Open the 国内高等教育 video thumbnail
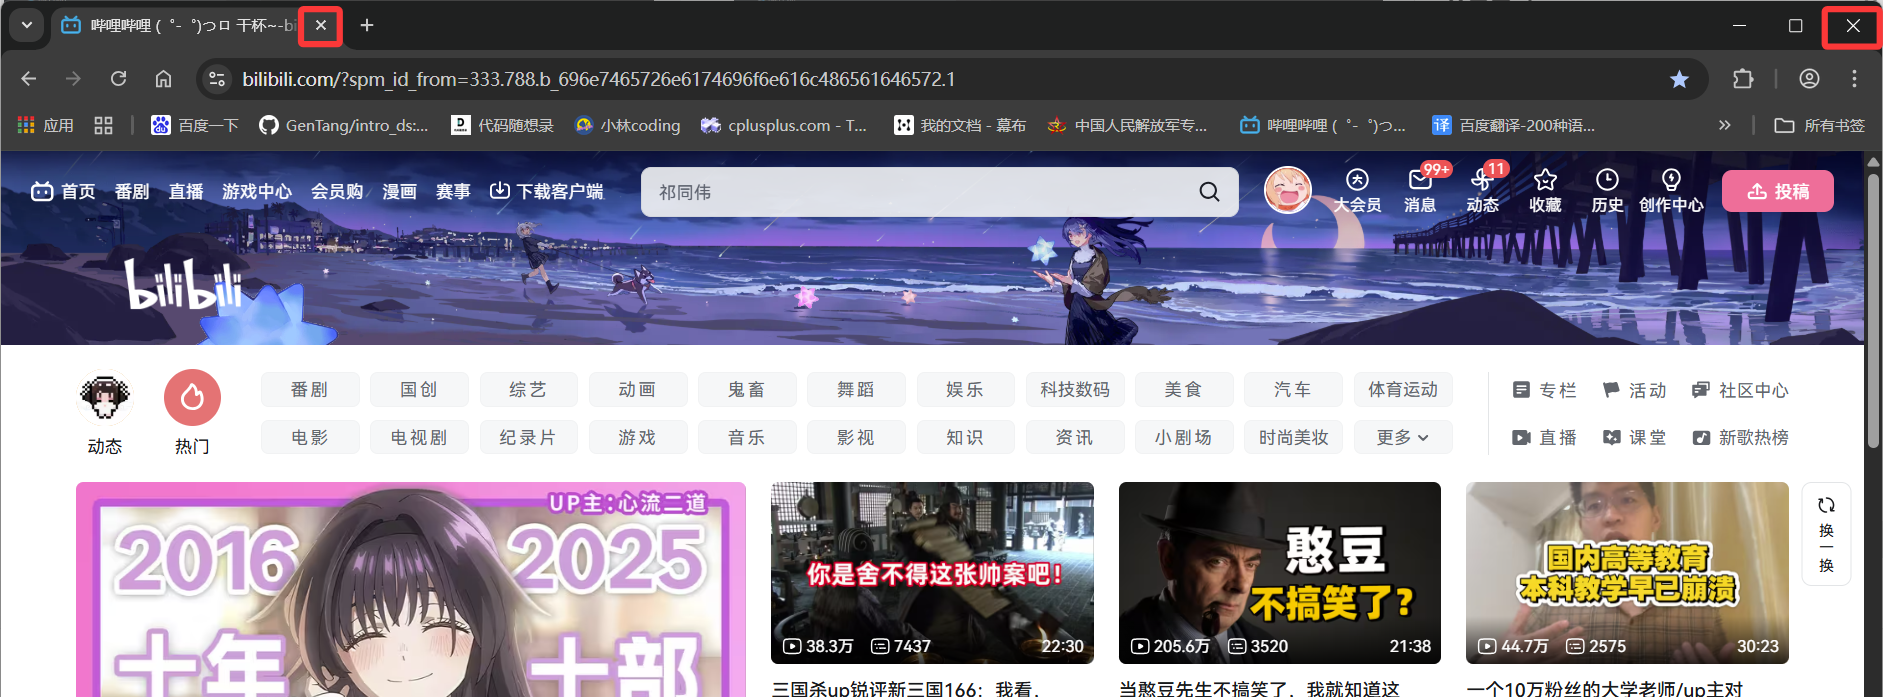 point(1627,572)
